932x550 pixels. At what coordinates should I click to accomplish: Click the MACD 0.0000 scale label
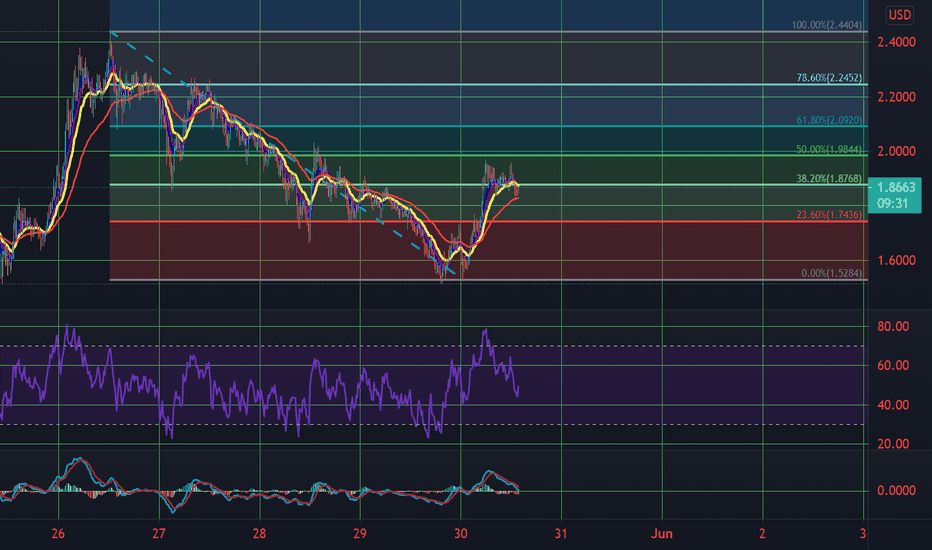[896, 491]
